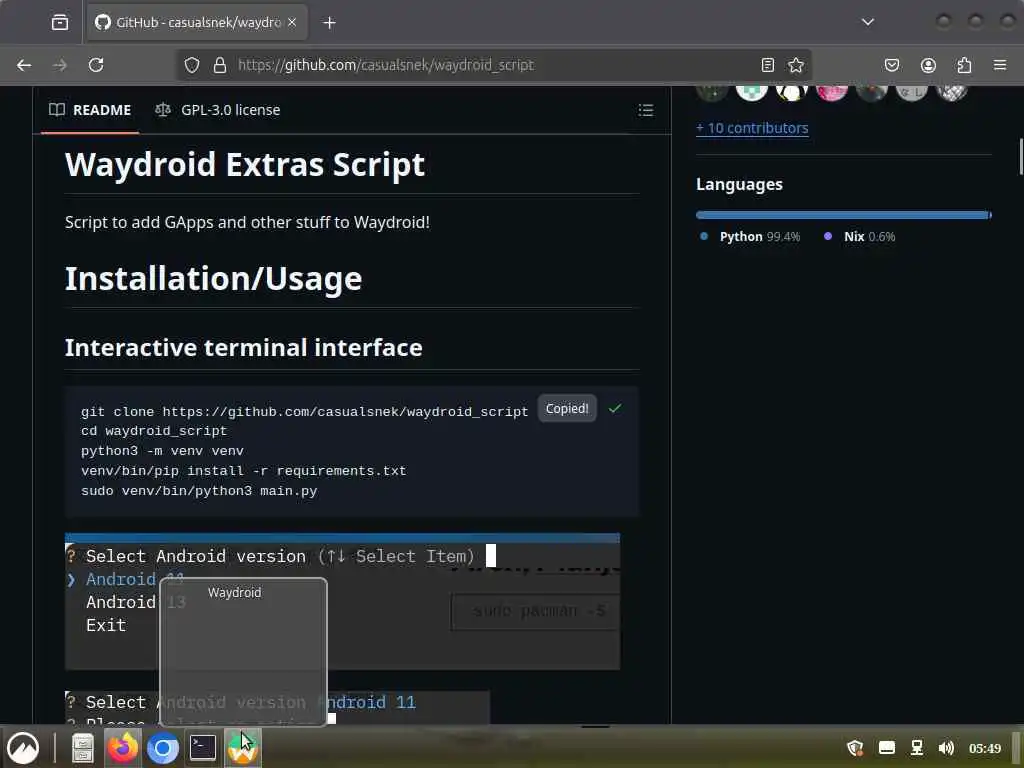Open keyboard tray icon
Image resolution: width=1024 pixels, height=768 pixels.
pos(886,748)
